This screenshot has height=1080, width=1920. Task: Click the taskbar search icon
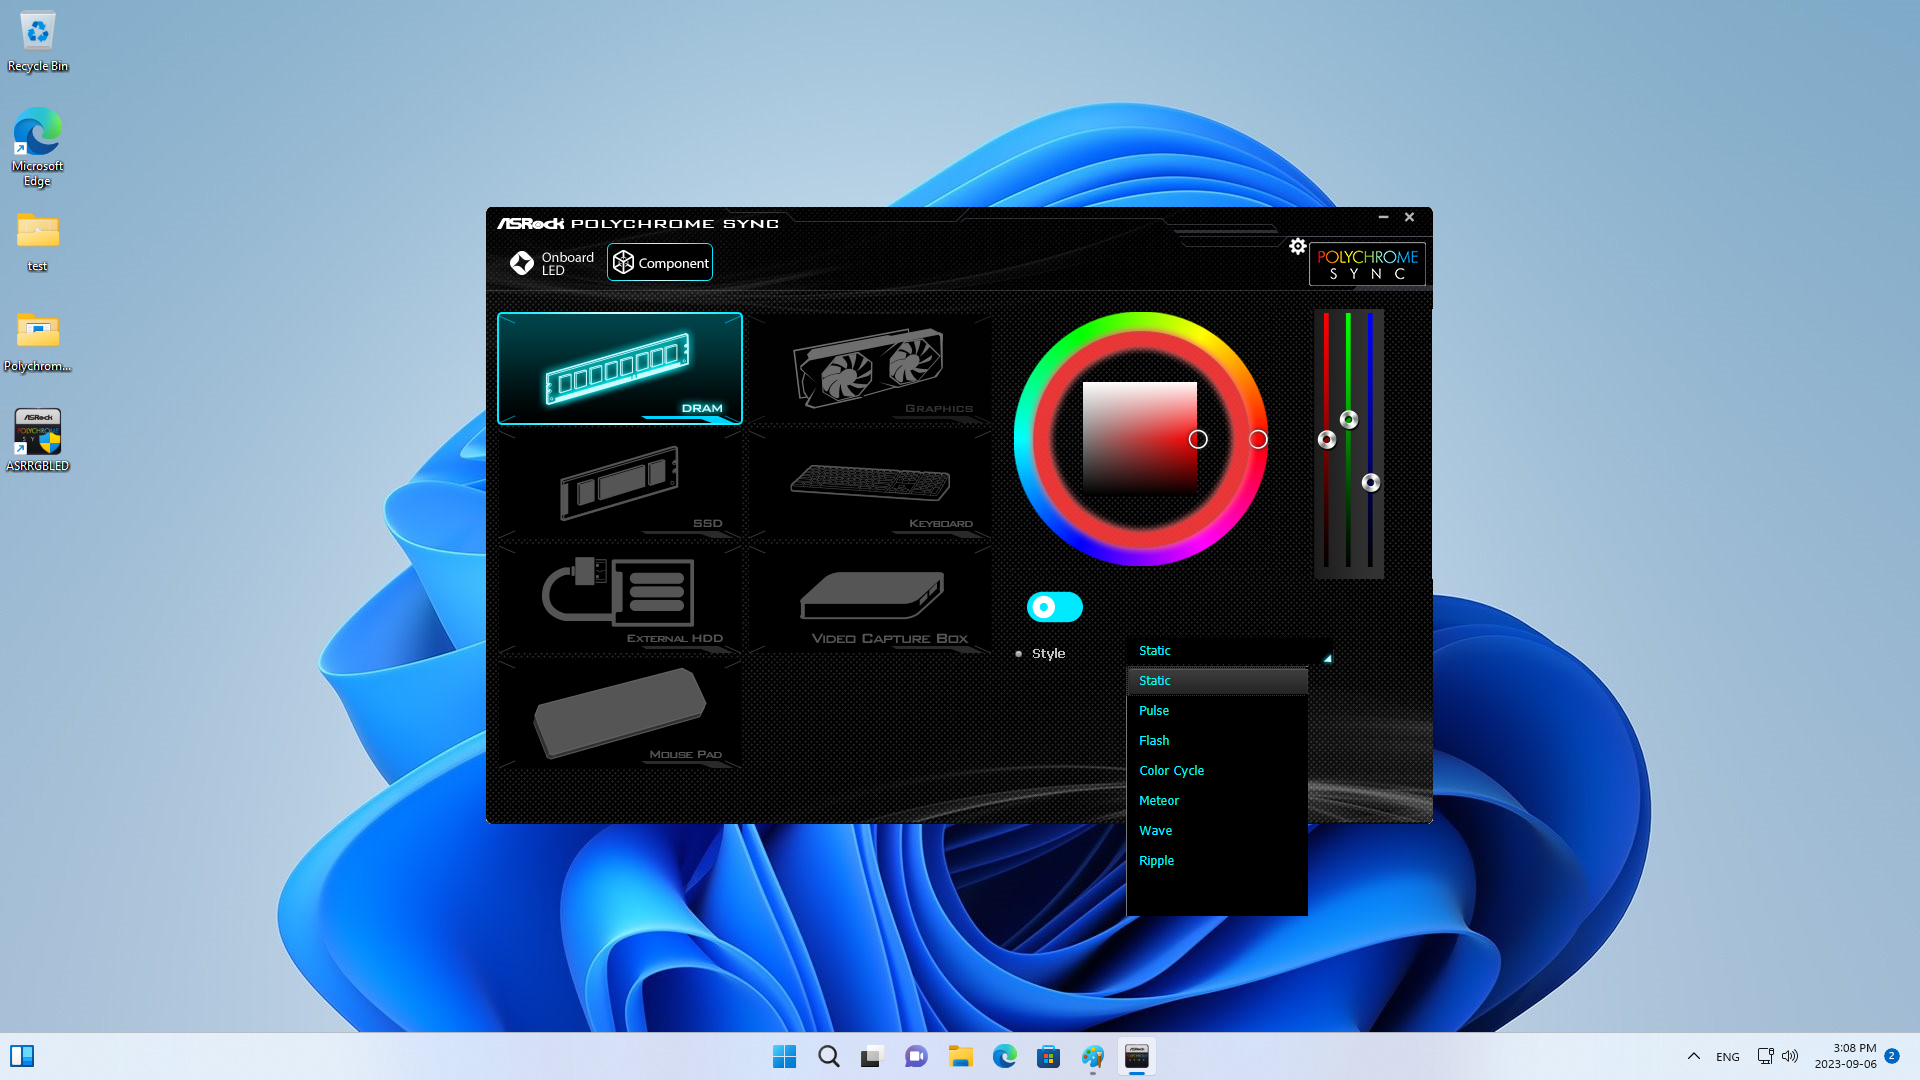click(x=829, y=1055)
